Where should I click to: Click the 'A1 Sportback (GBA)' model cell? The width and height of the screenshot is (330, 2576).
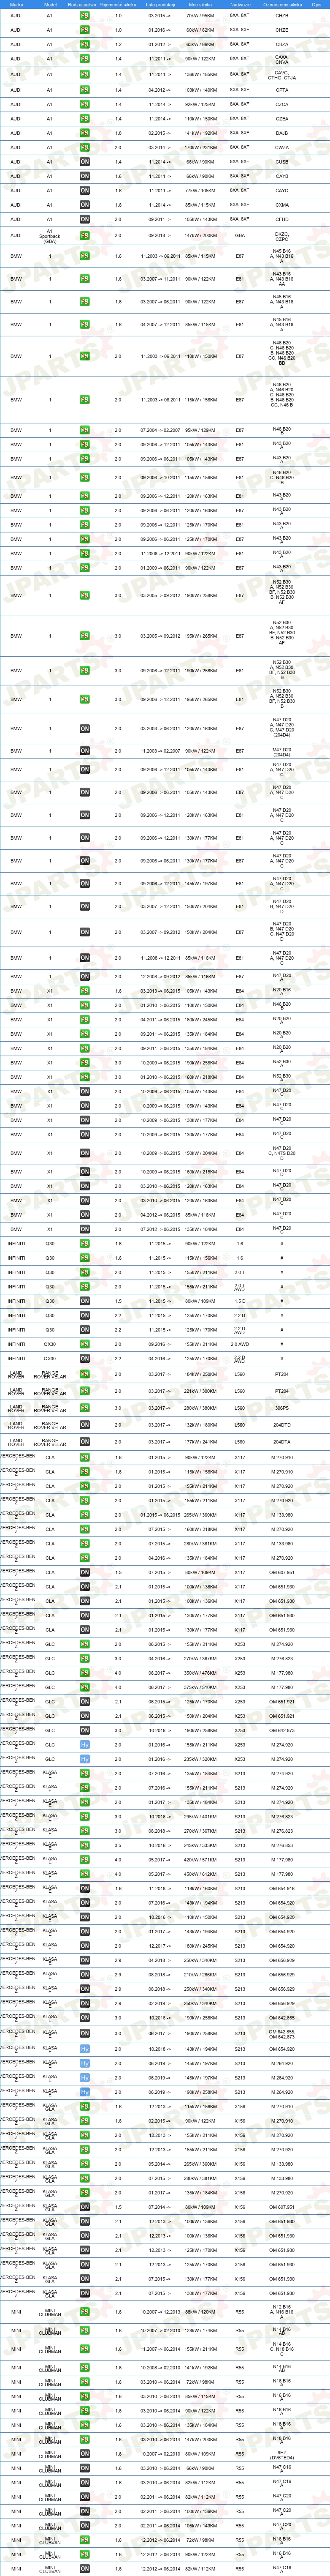[x=50, y=236]
